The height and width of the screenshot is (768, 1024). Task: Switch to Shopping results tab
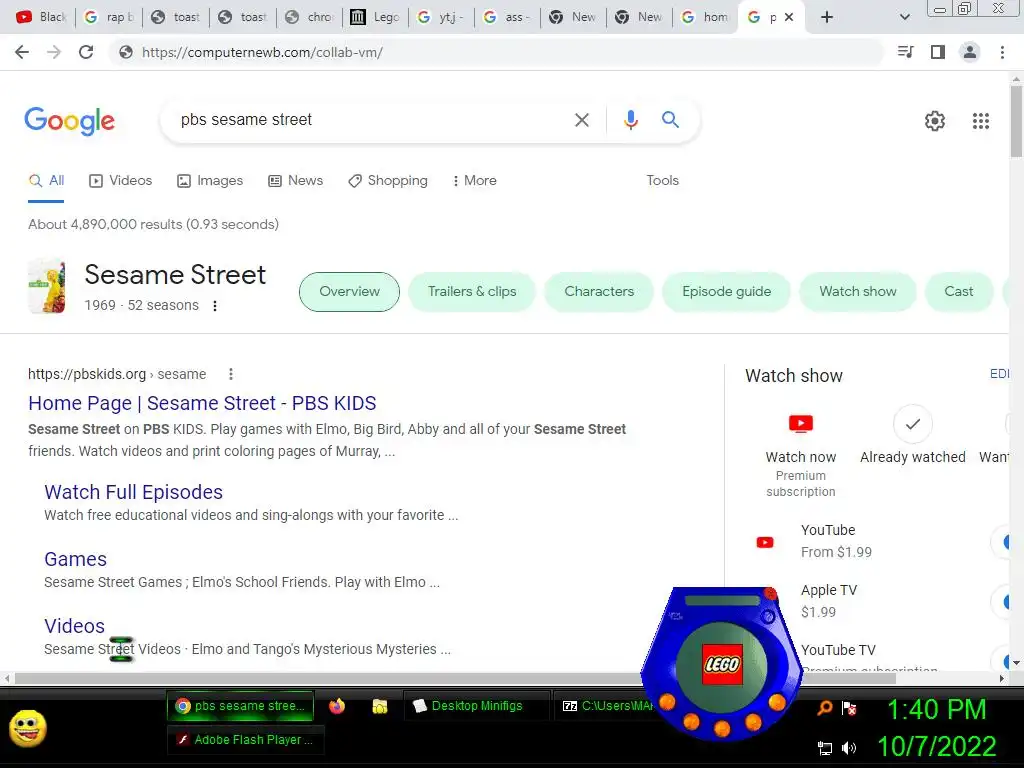[x=388, y=181]
